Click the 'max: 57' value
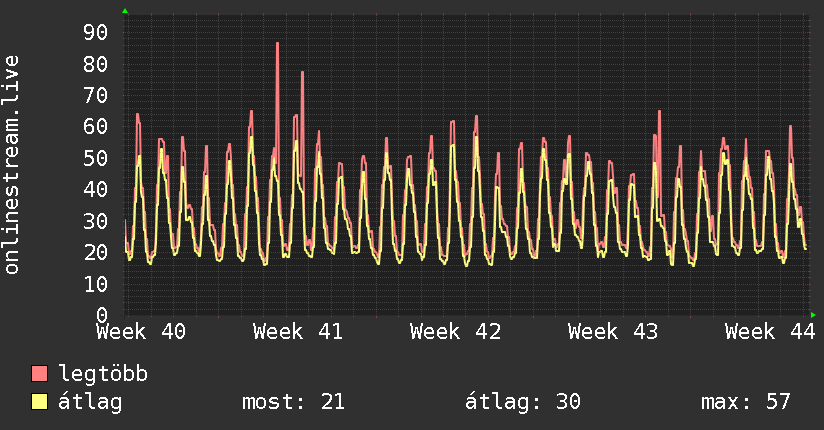The image size is (824, 430). click(x=746, y=402)
